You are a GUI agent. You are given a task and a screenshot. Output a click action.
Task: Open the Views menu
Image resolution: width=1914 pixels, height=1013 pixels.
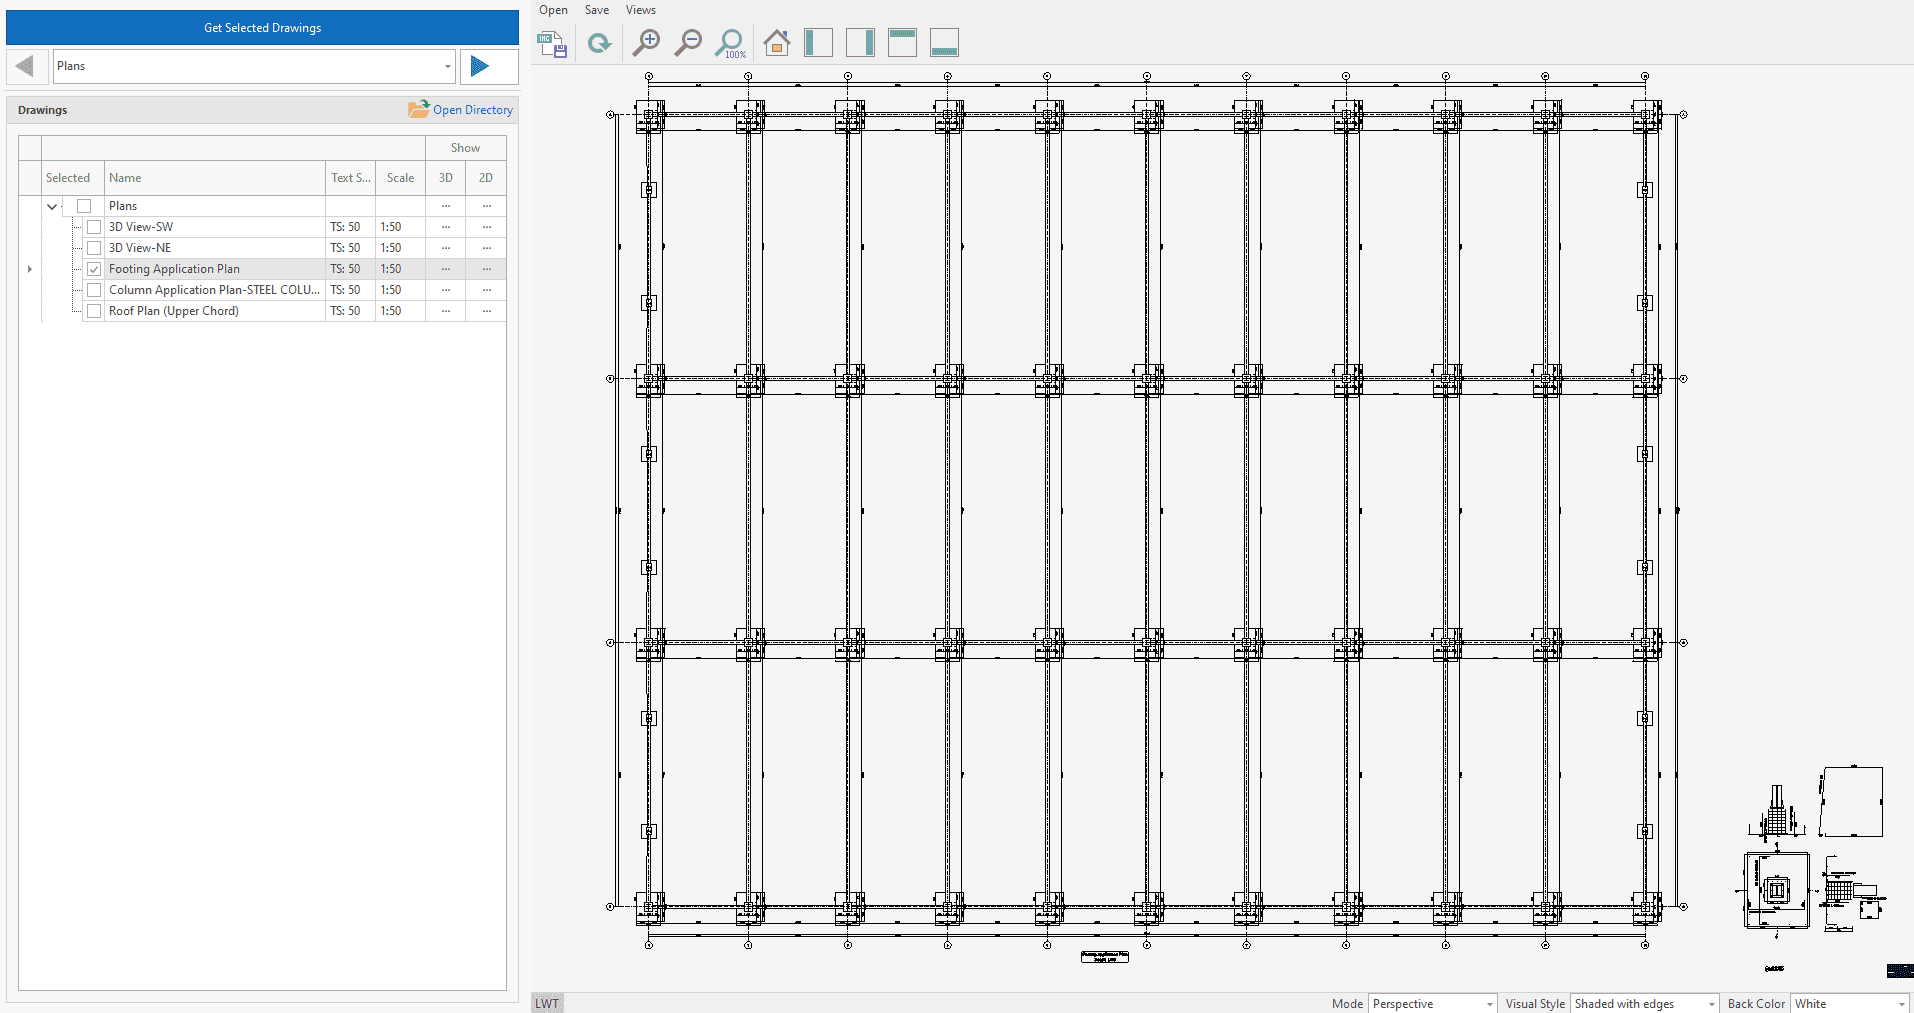640,10
